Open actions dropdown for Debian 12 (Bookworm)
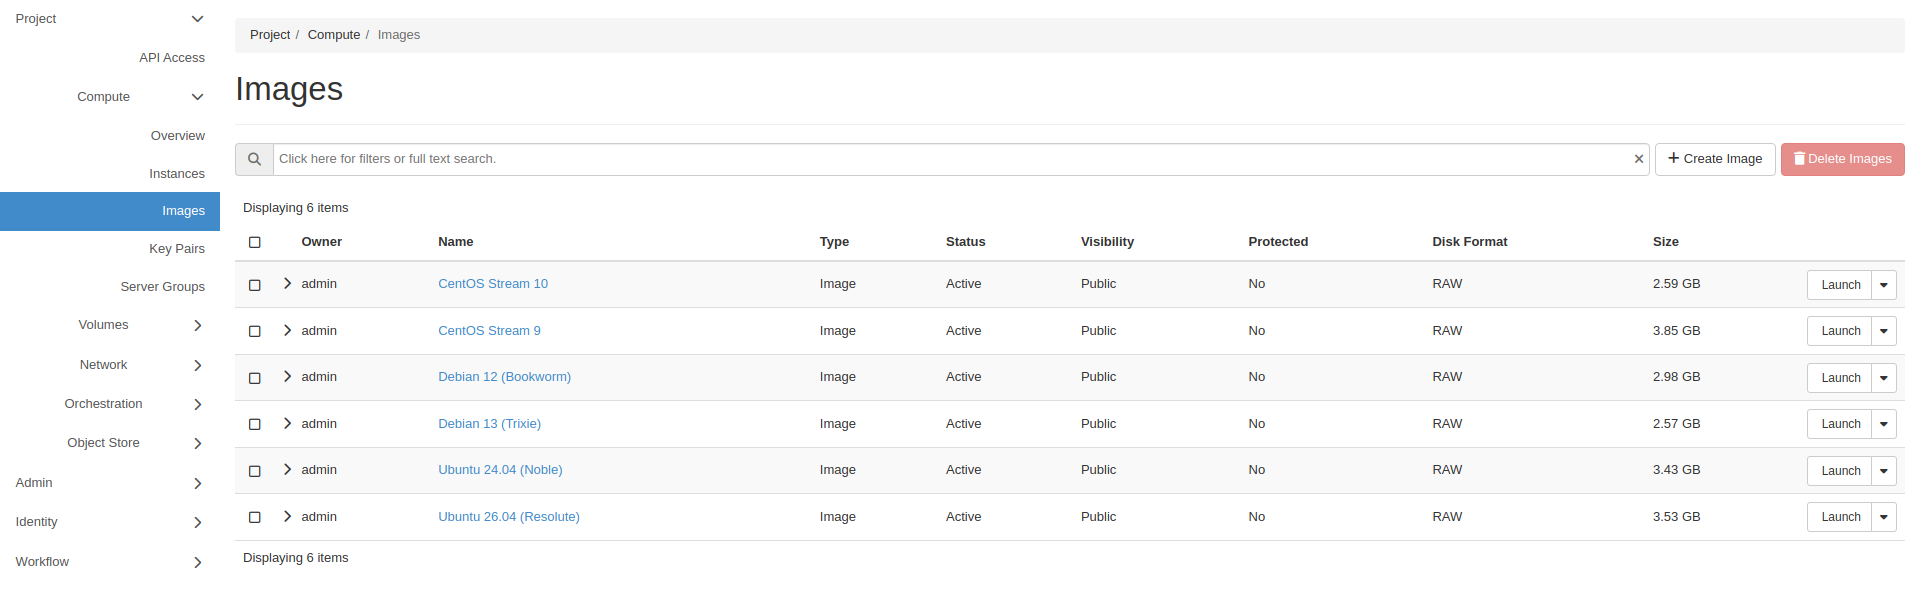The height and width of the screenshot is (594, 1920). (x=1884, y=378)
